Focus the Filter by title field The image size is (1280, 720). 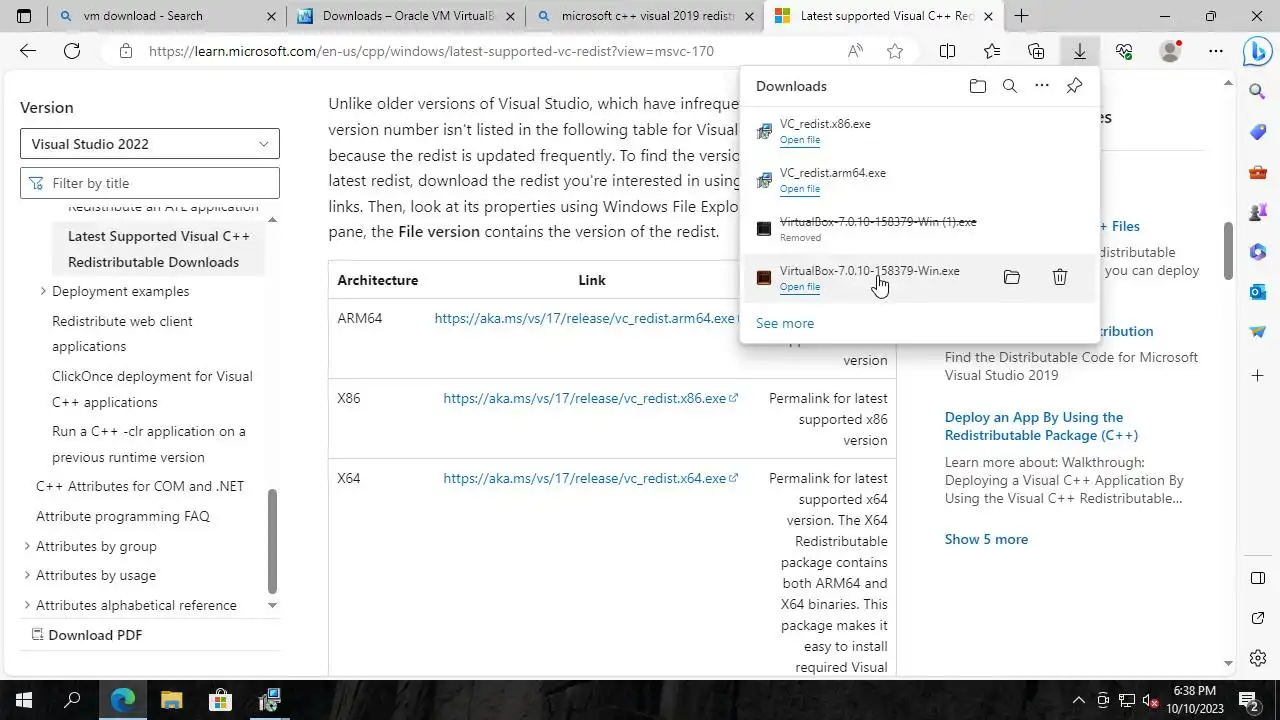tap(150, 183)
